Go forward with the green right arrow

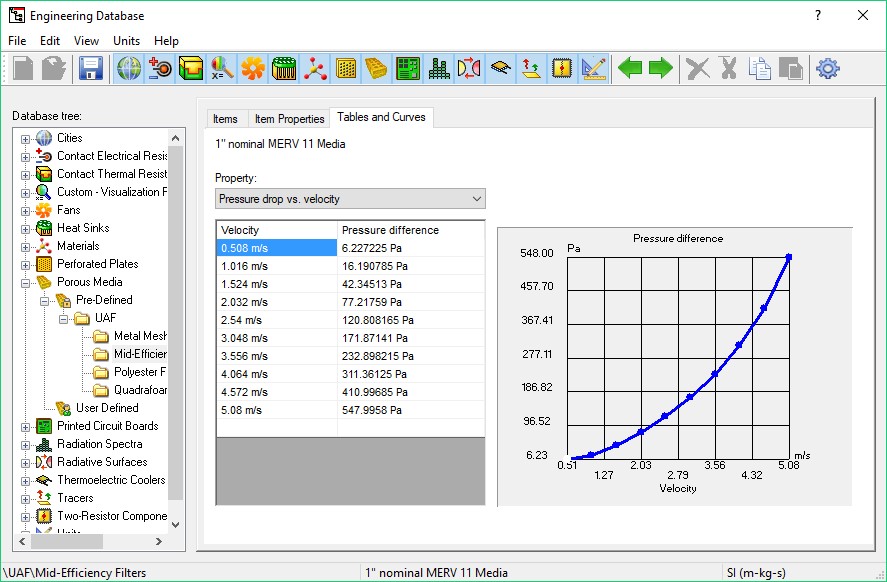pyautogui.click(x=660, y=68)
